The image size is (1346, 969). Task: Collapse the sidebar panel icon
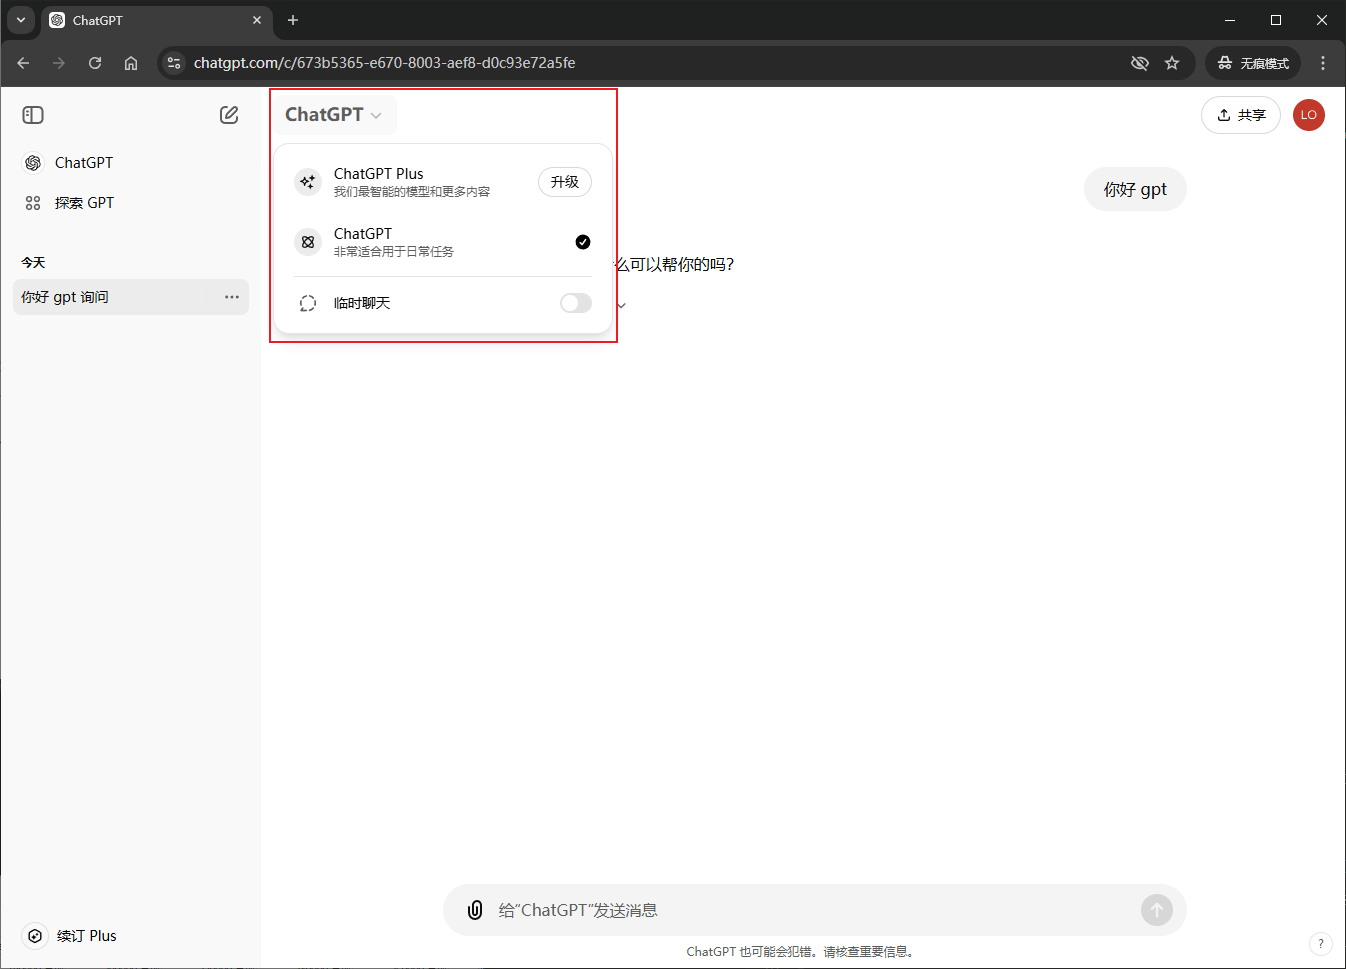33,115
